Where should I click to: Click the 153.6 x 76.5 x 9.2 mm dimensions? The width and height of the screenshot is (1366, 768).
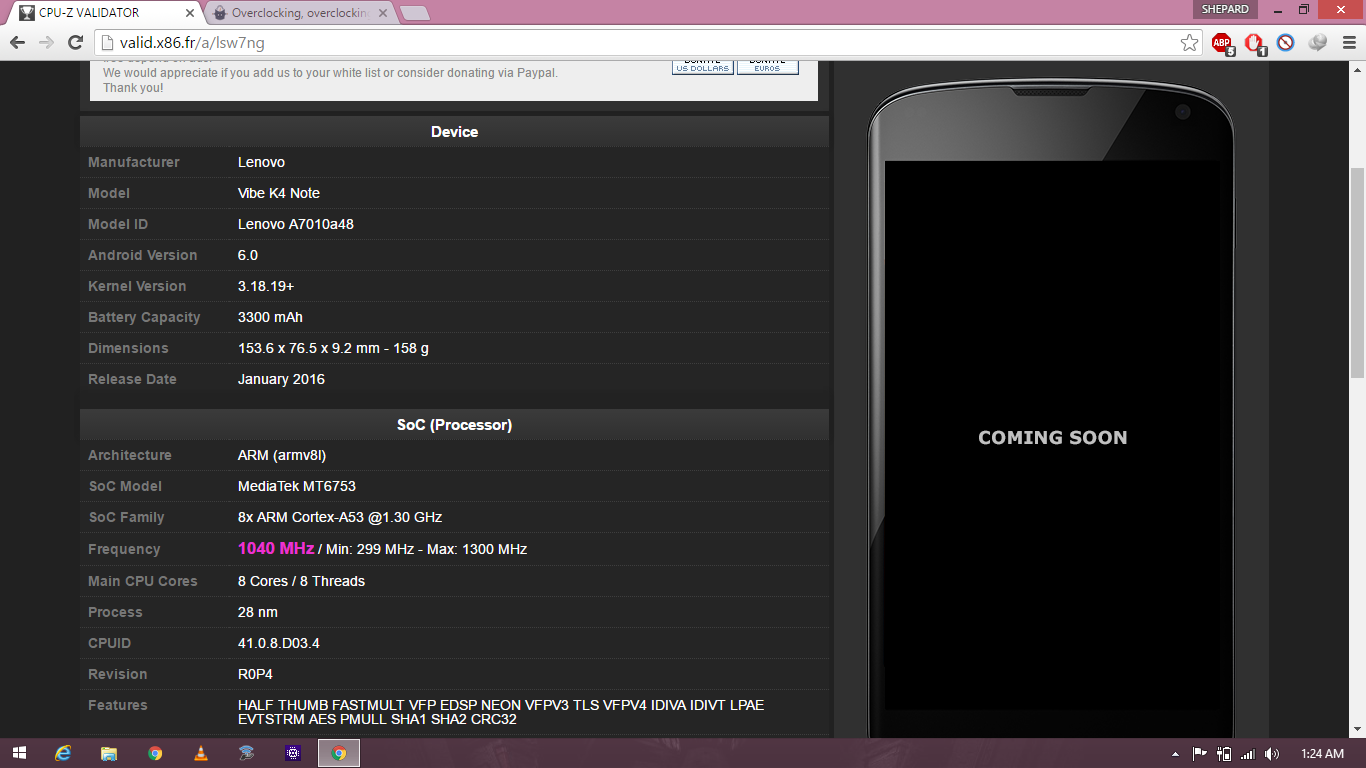[333, 348]
